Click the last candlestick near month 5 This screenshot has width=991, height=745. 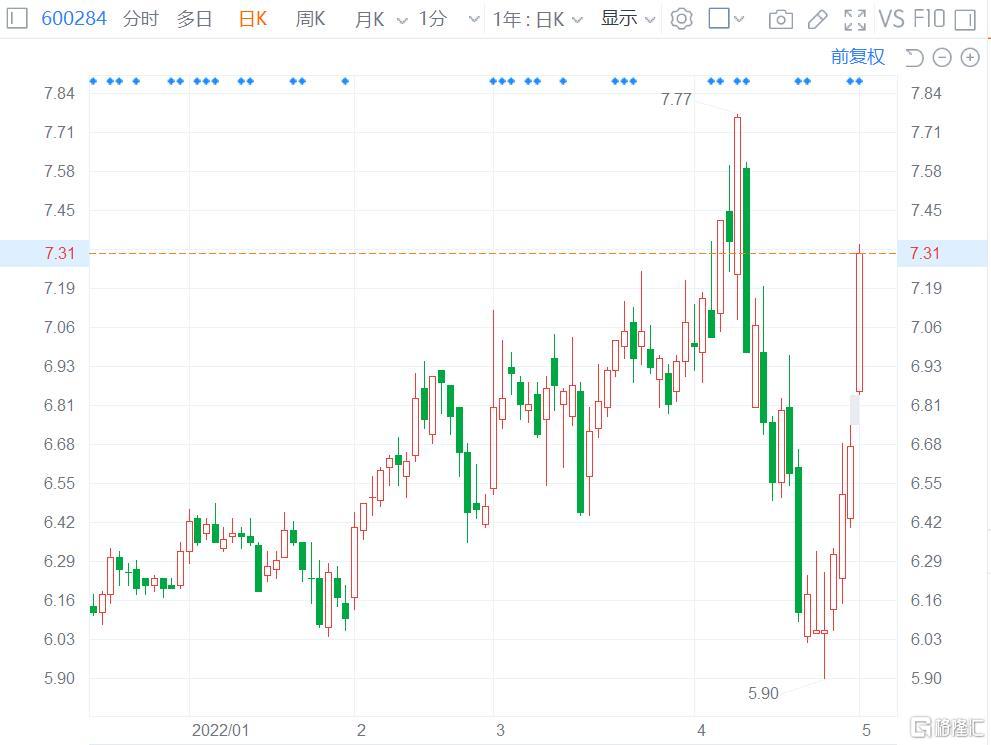pyautogui.click(x=860, y=322)
